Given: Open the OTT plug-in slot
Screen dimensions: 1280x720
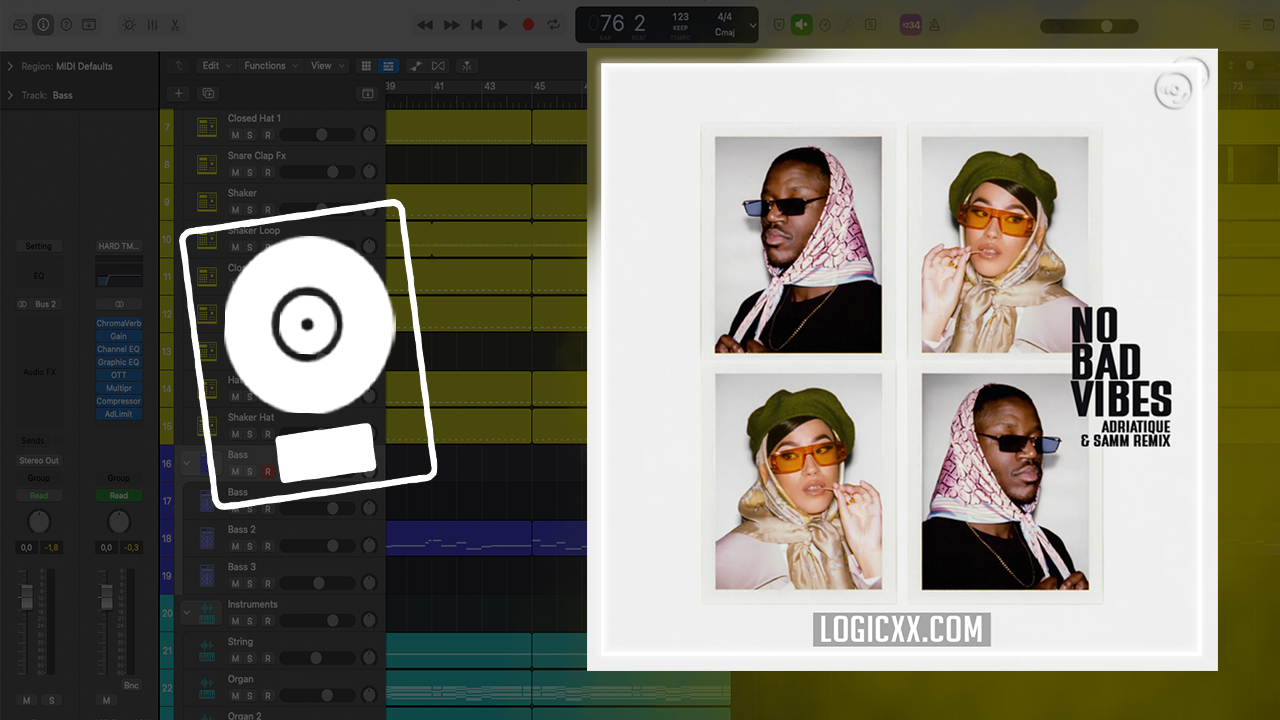Looking at the screenshot, I should click(x=119, y=375).
